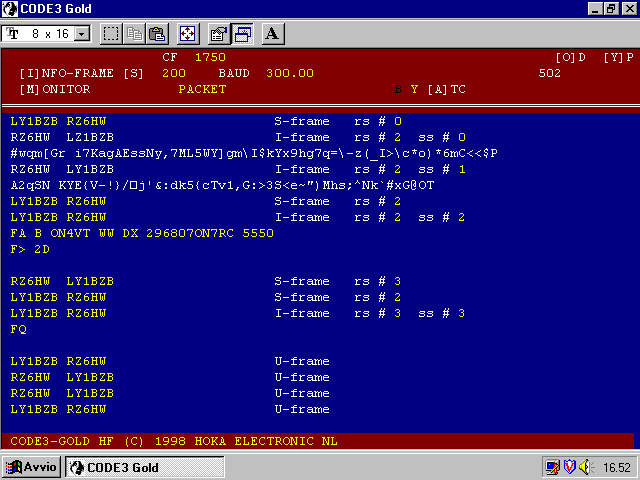This screenshot has height=480, width=640.
Task: Toggle full screen mode icon
Action: [x=187, y=34]
